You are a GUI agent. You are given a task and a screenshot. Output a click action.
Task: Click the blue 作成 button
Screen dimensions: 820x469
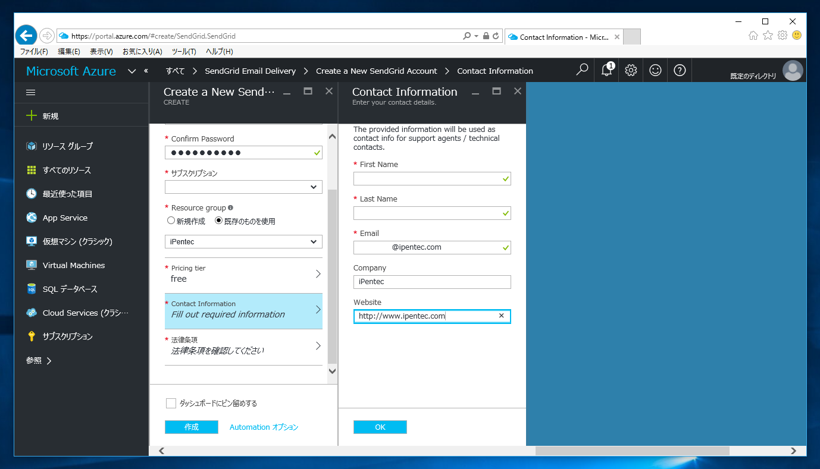tap(191, 427)
